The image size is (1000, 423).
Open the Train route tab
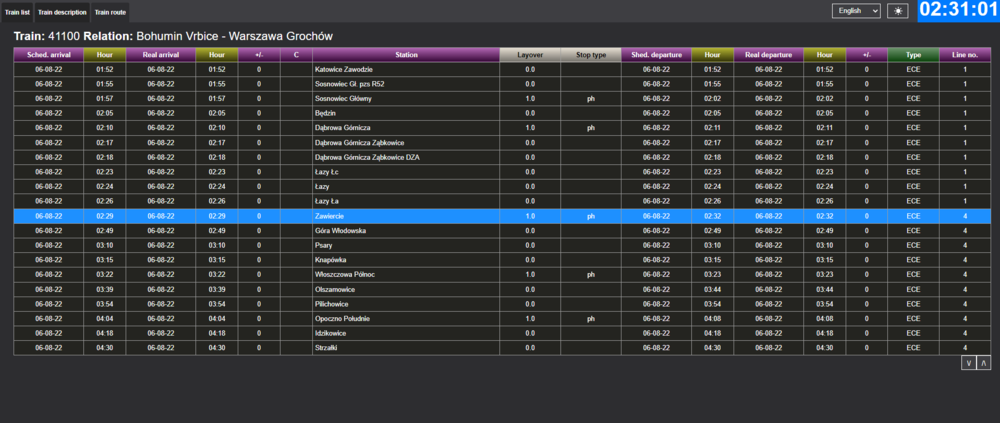coord(108,11)
